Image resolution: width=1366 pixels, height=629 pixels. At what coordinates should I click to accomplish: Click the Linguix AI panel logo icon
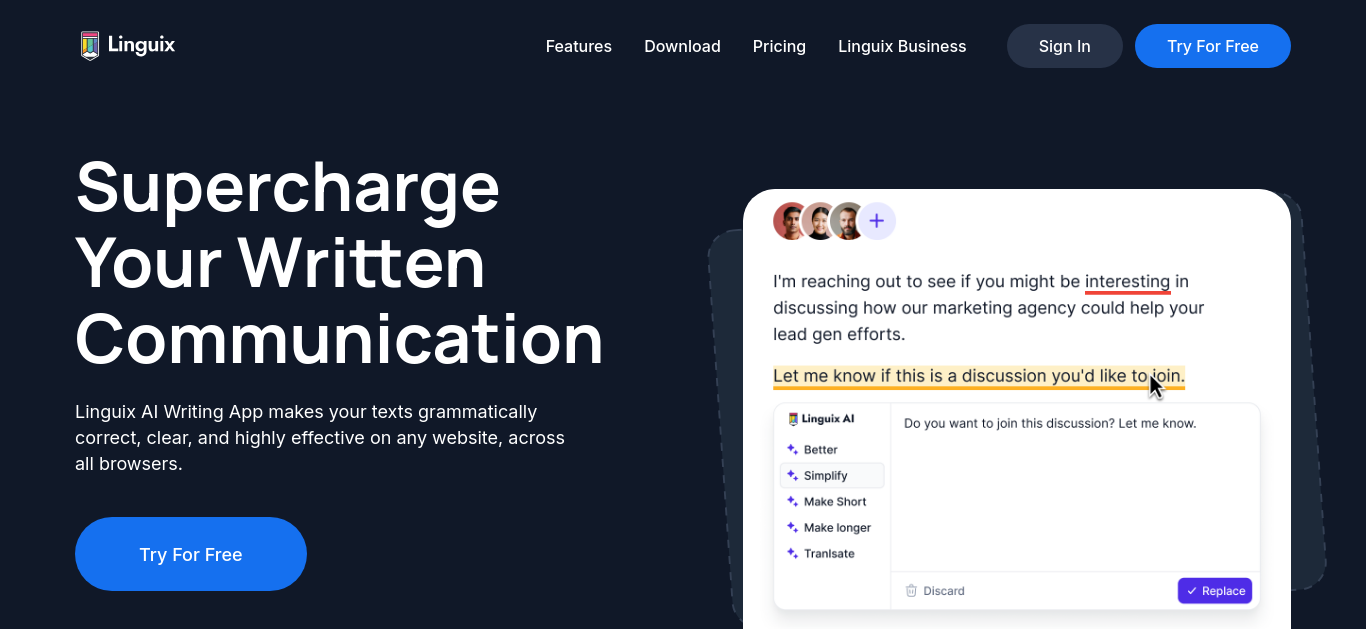pos(793,419)
